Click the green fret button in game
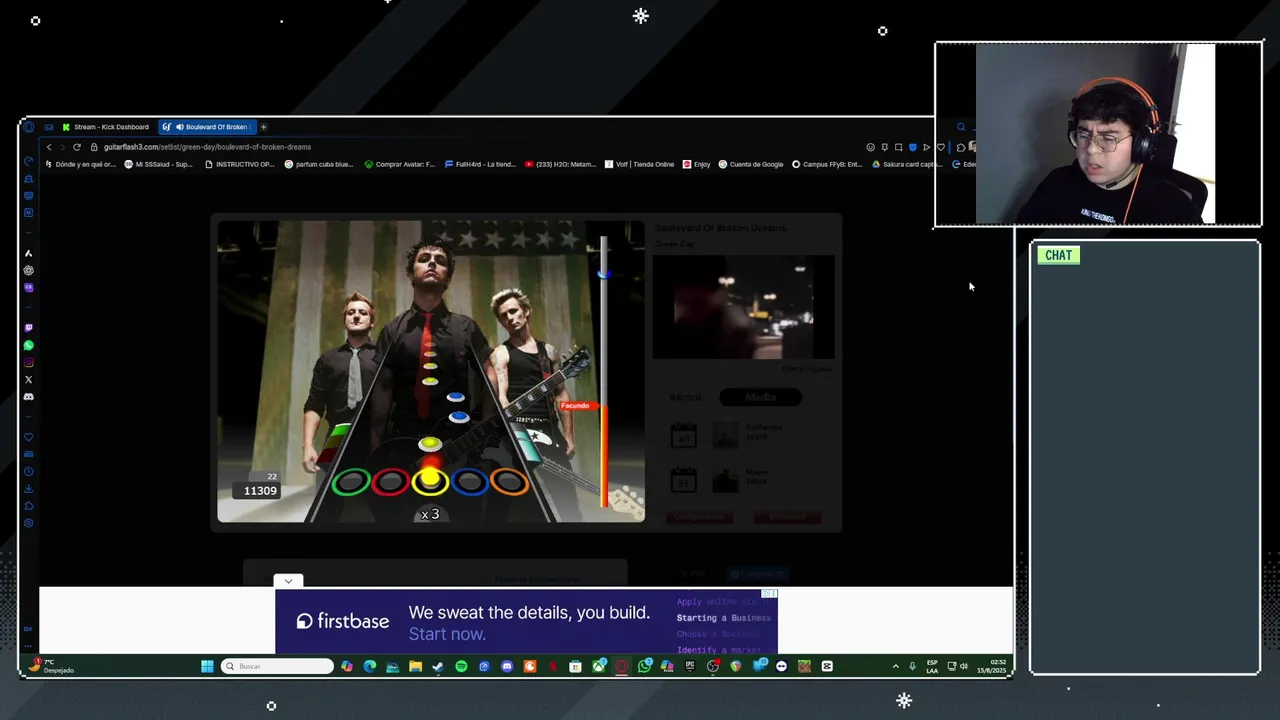This screenshot has width=1280, height=720. [x=351, y=482]
